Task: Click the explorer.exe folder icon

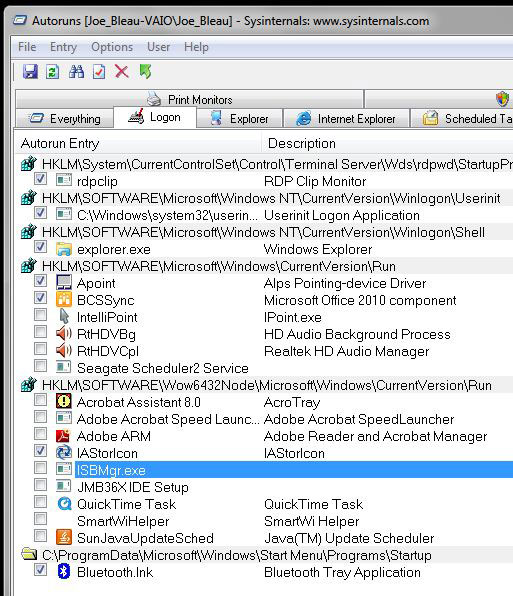Action: coord(64,249)
